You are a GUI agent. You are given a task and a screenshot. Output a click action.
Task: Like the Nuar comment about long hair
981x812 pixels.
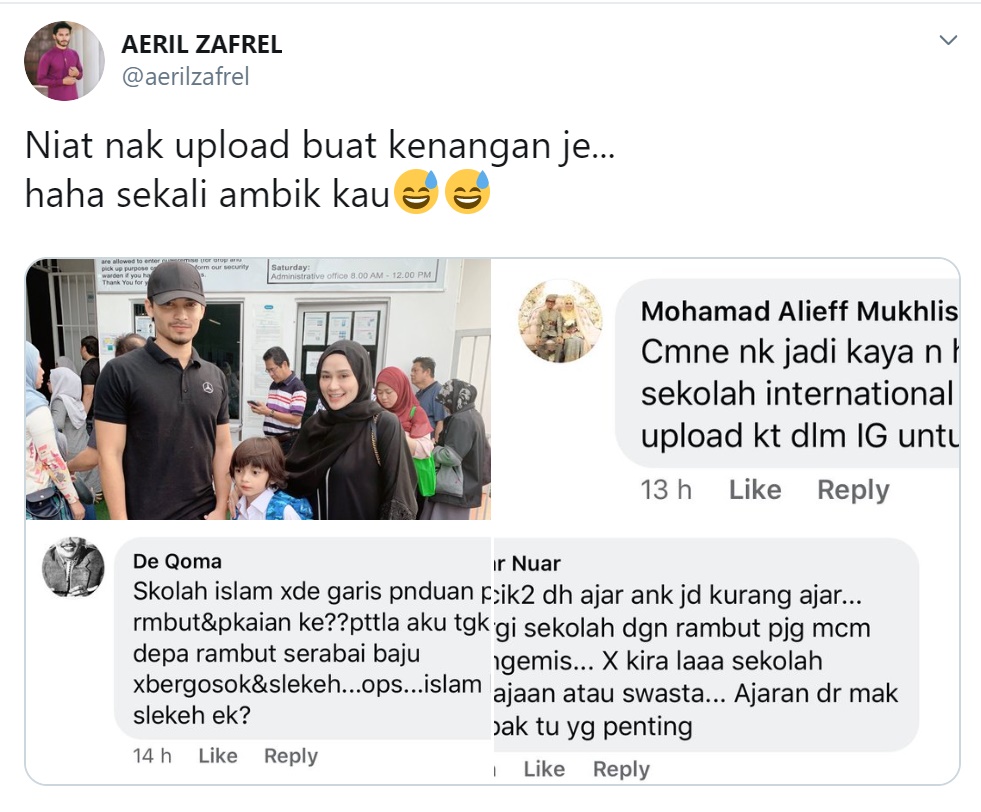544,769
